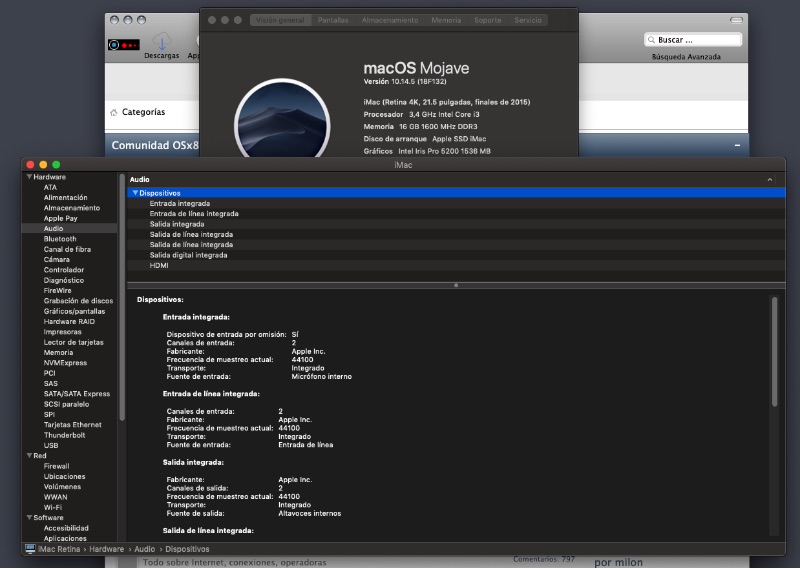Open the Categorías link
Image resolution: width=800 pixels, height=569 pixels.
143,112
